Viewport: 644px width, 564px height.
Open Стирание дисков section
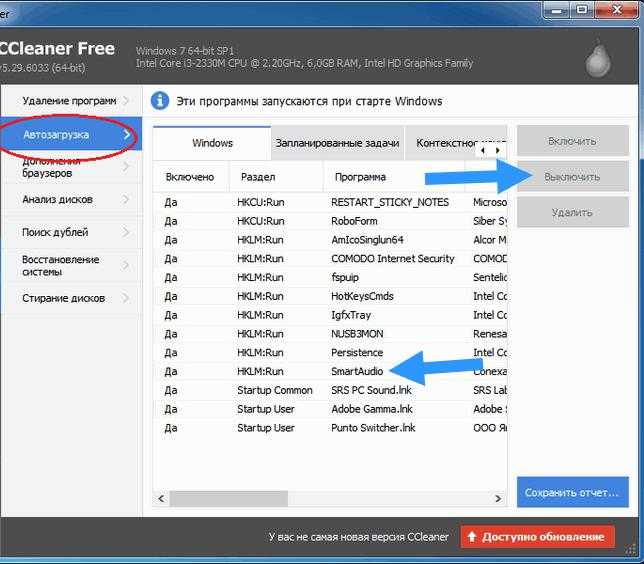(71, 298)
